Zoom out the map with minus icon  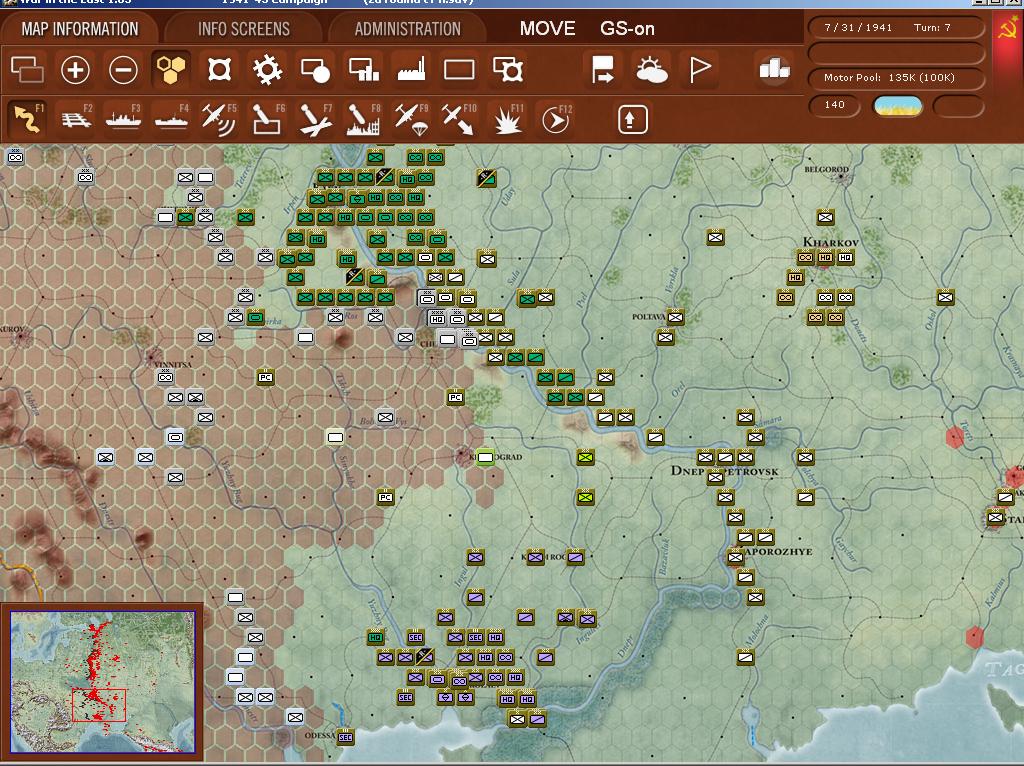click(x=123, y=69)
